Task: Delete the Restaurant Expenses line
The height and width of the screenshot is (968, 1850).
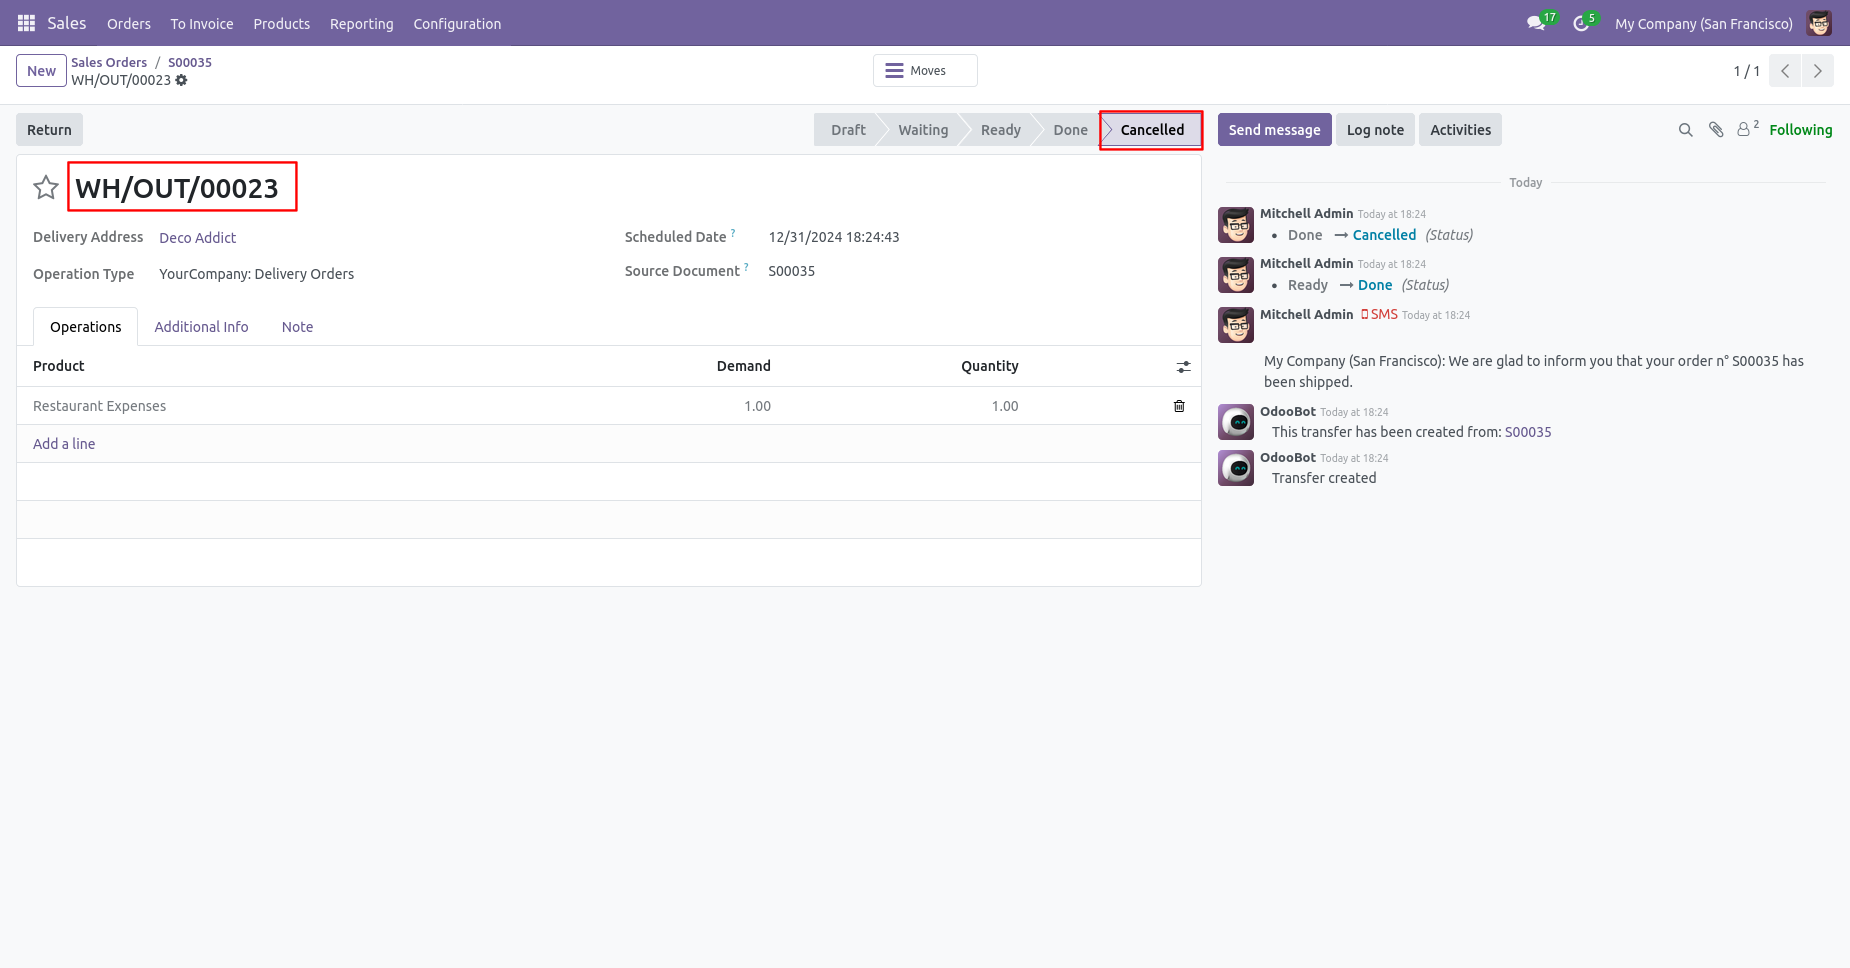Action: coord(1179,406)
